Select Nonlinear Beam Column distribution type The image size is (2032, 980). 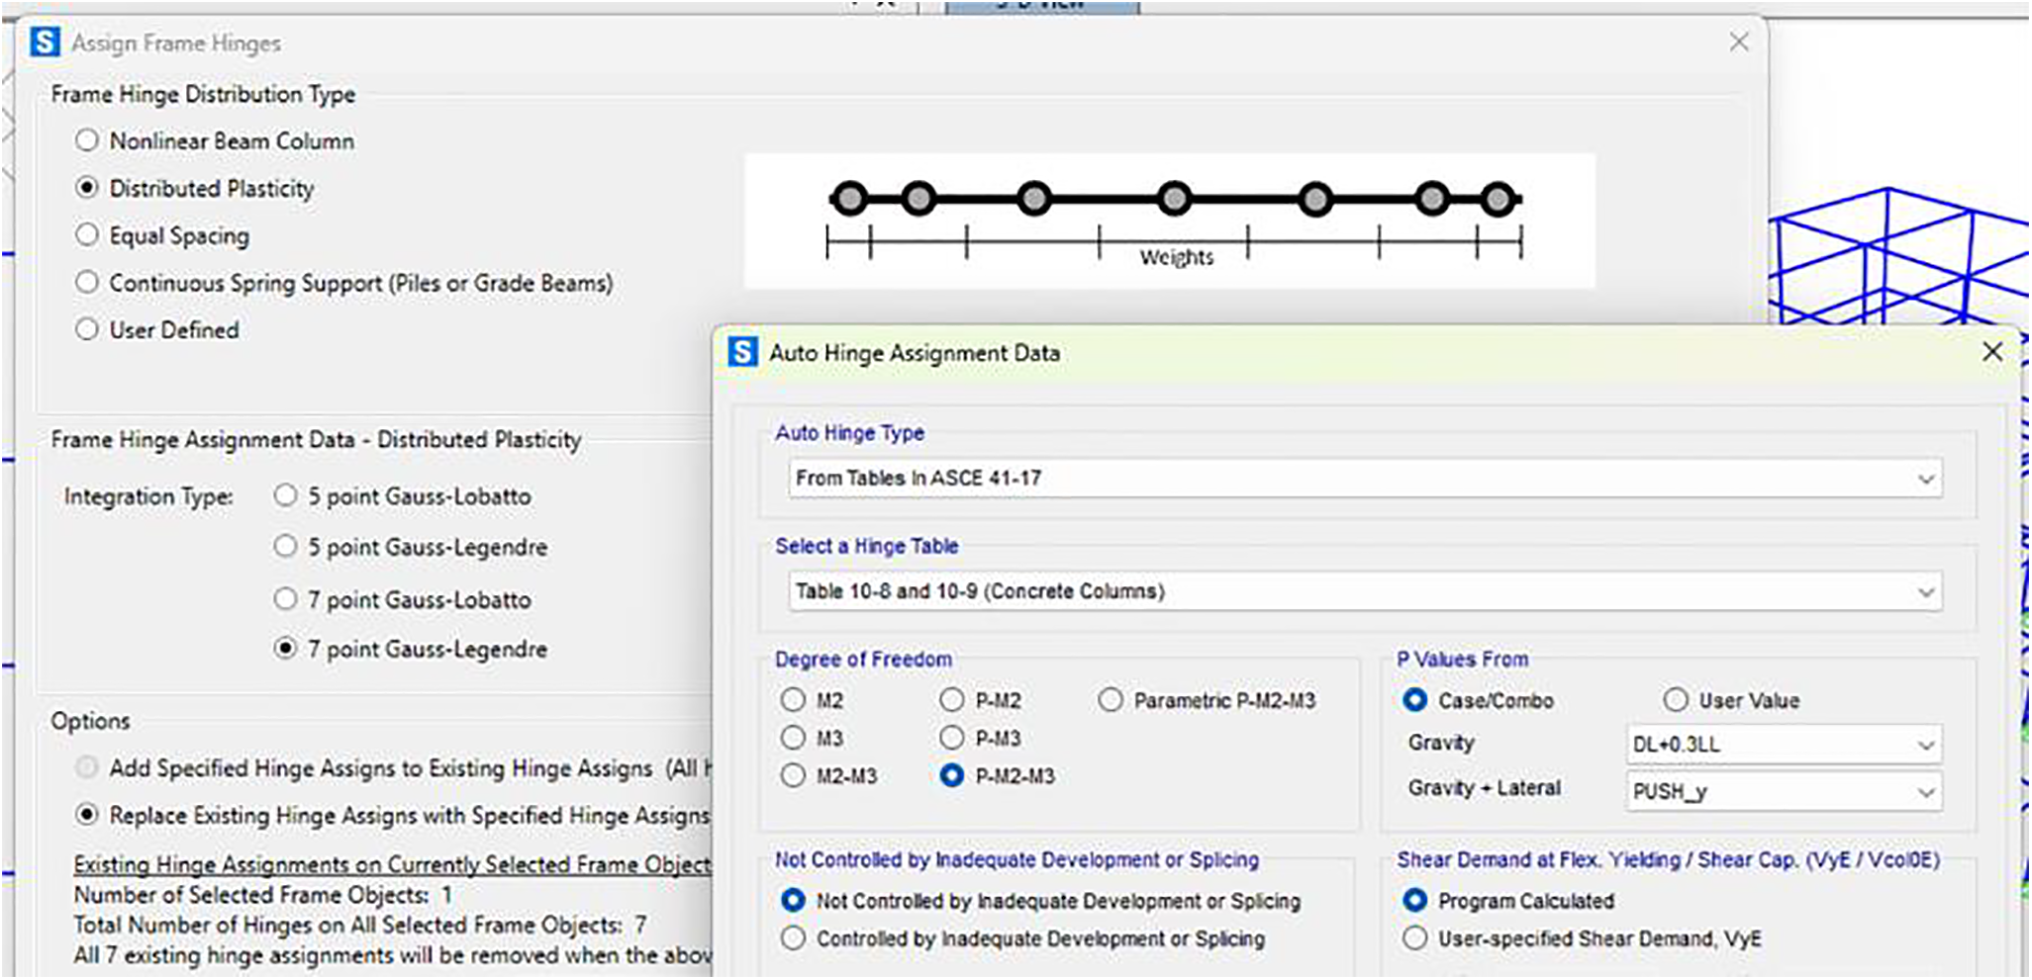tap(88, 141)
